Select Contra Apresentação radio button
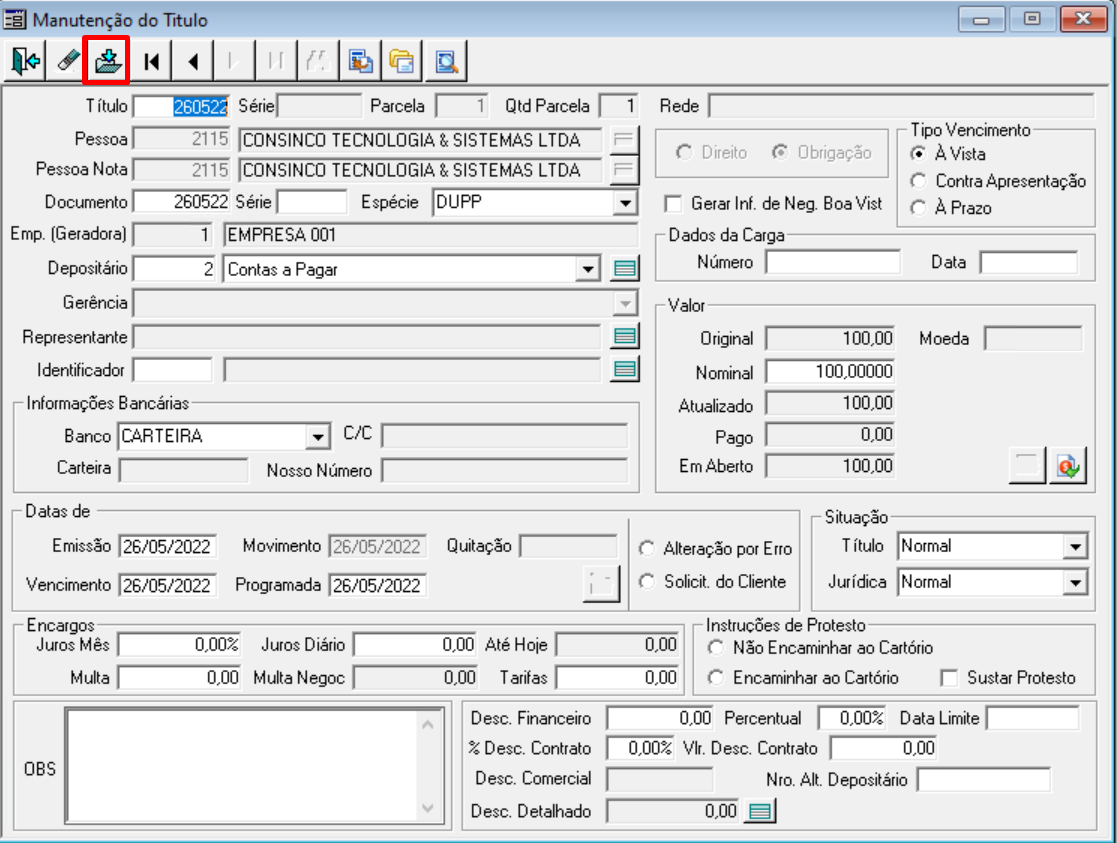Viewport: 1117px width, 843px height. tap(919, 181)
